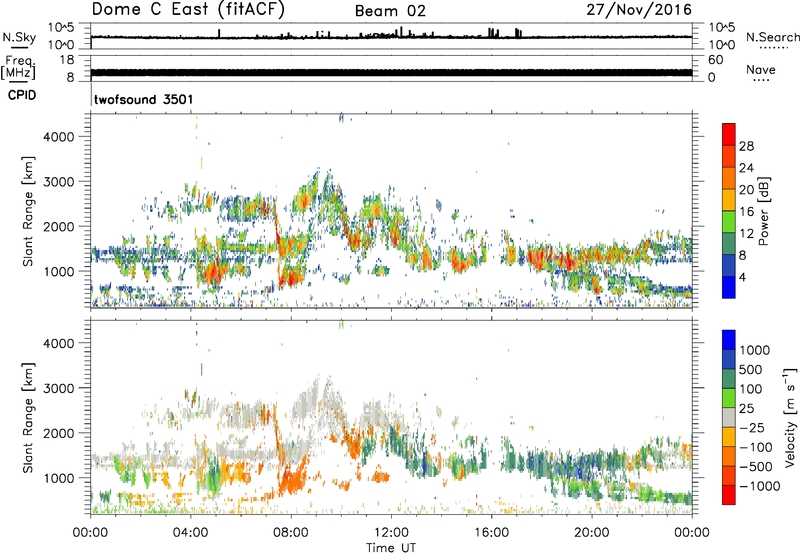Screen dimensions: 800x554
Task: Click the 'CPID' label
Action: (22, 95)
